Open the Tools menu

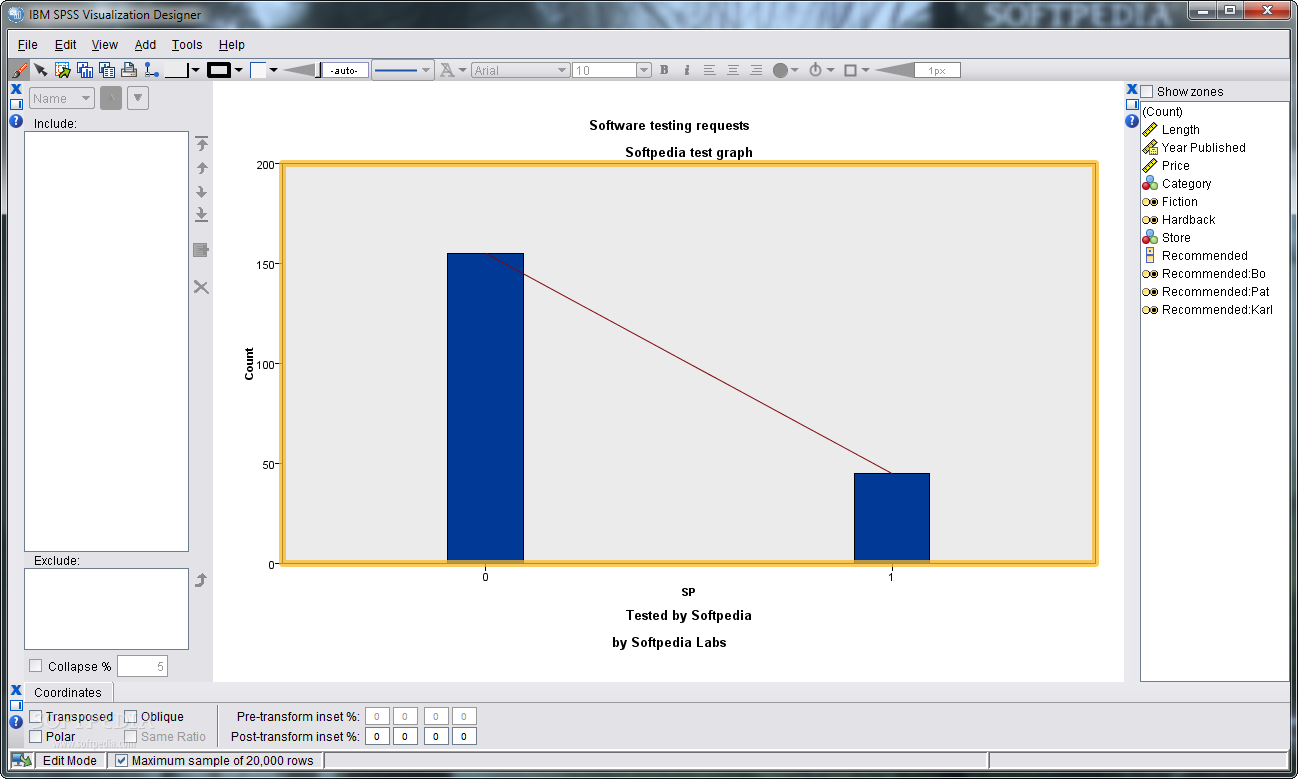pos(187,45)
